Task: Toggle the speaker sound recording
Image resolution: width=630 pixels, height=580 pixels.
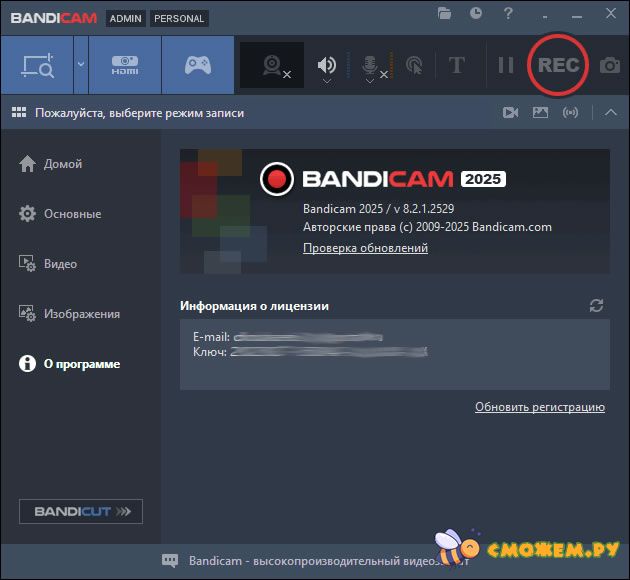Action: click(327, 66)
